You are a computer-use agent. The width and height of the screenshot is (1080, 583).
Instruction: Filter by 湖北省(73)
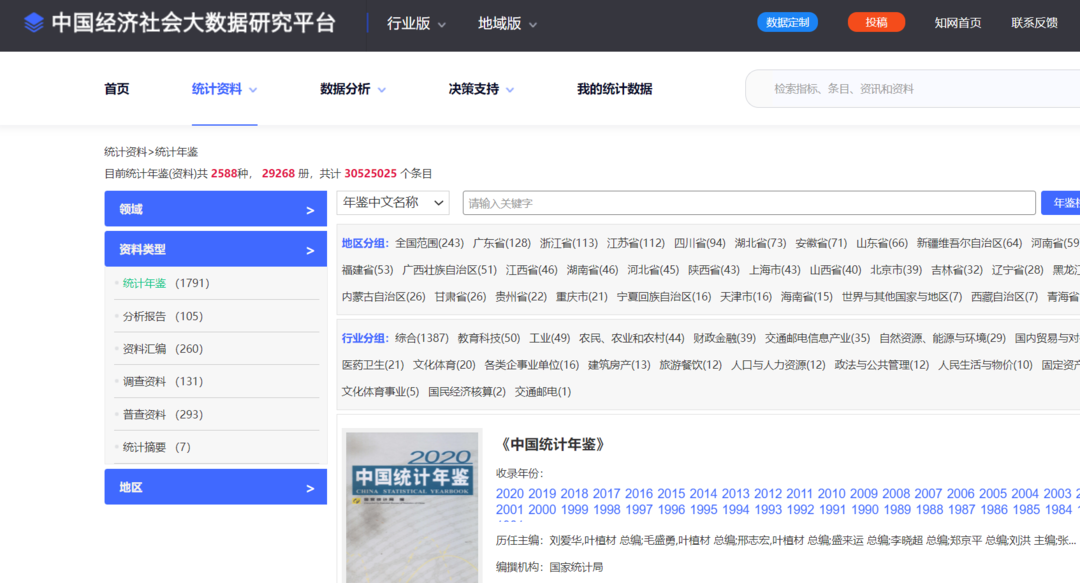(760, 243)
